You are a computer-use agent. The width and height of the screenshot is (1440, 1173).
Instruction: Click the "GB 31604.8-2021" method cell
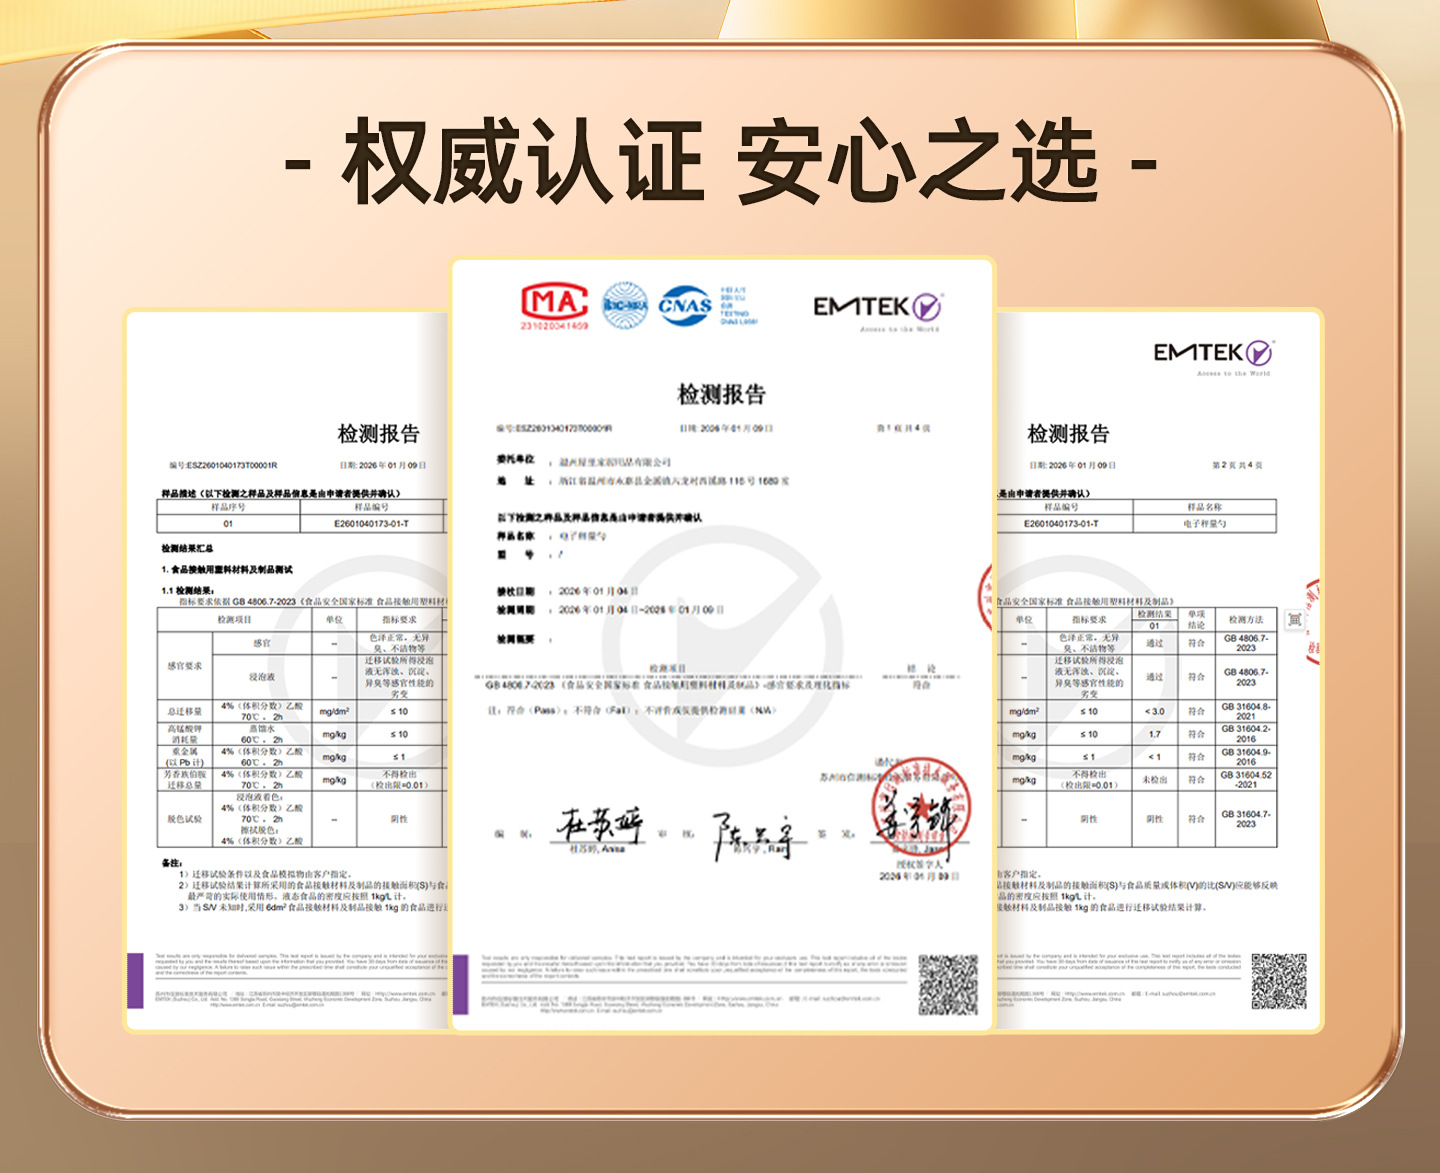point(1246,711)
